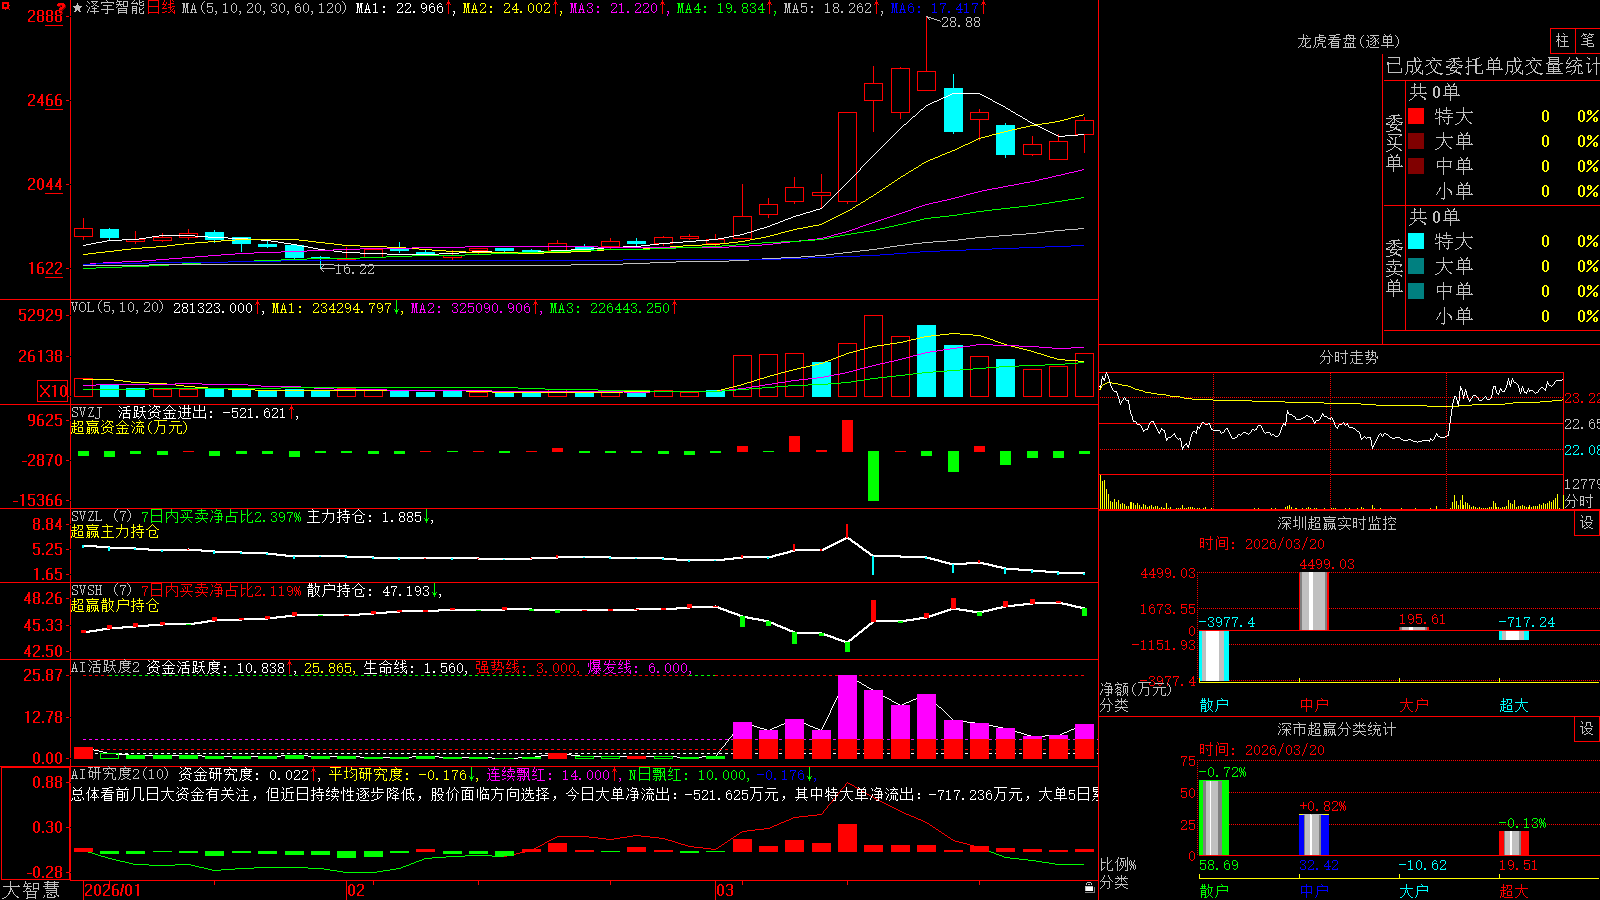Click the 02 month marker on timeline
This screenshot has width=1600, height=900.
tap(356, 890)
